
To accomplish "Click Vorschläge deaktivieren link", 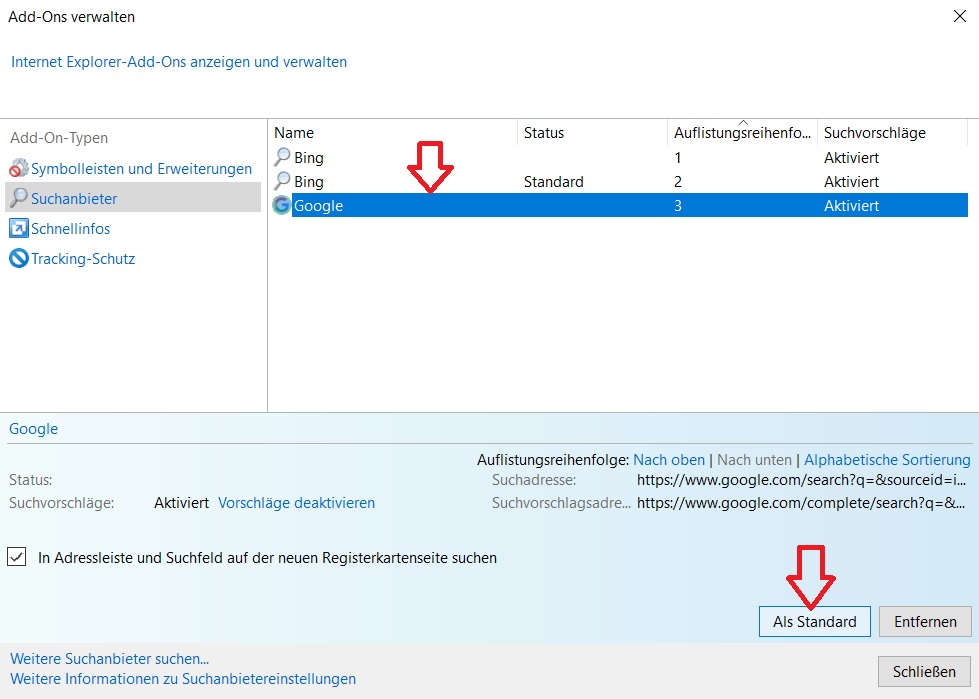I will (297, 503).
